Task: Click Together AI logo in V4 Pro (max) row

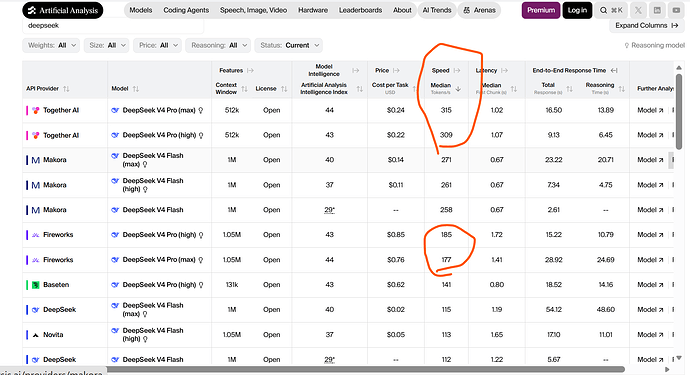Action: tap(36, 110)
